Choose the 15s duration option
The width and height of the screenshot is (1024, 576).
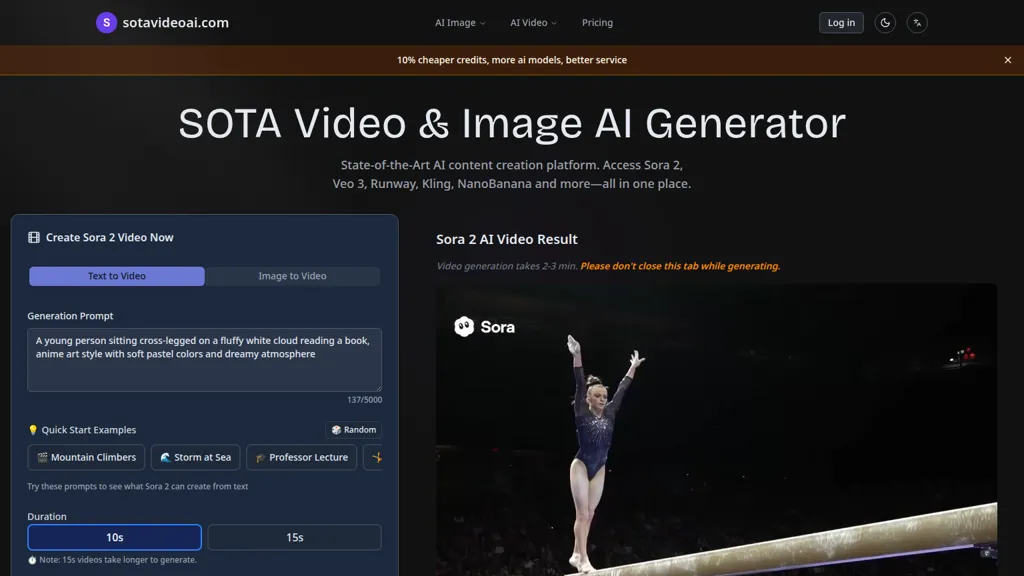tap(295, 537)
